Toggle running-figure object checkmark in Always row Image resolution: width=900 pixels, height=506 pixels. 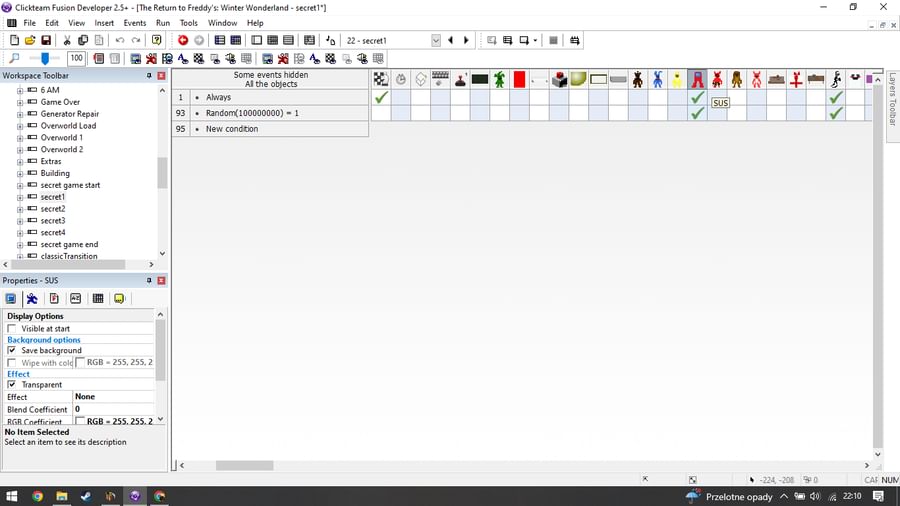836,98
